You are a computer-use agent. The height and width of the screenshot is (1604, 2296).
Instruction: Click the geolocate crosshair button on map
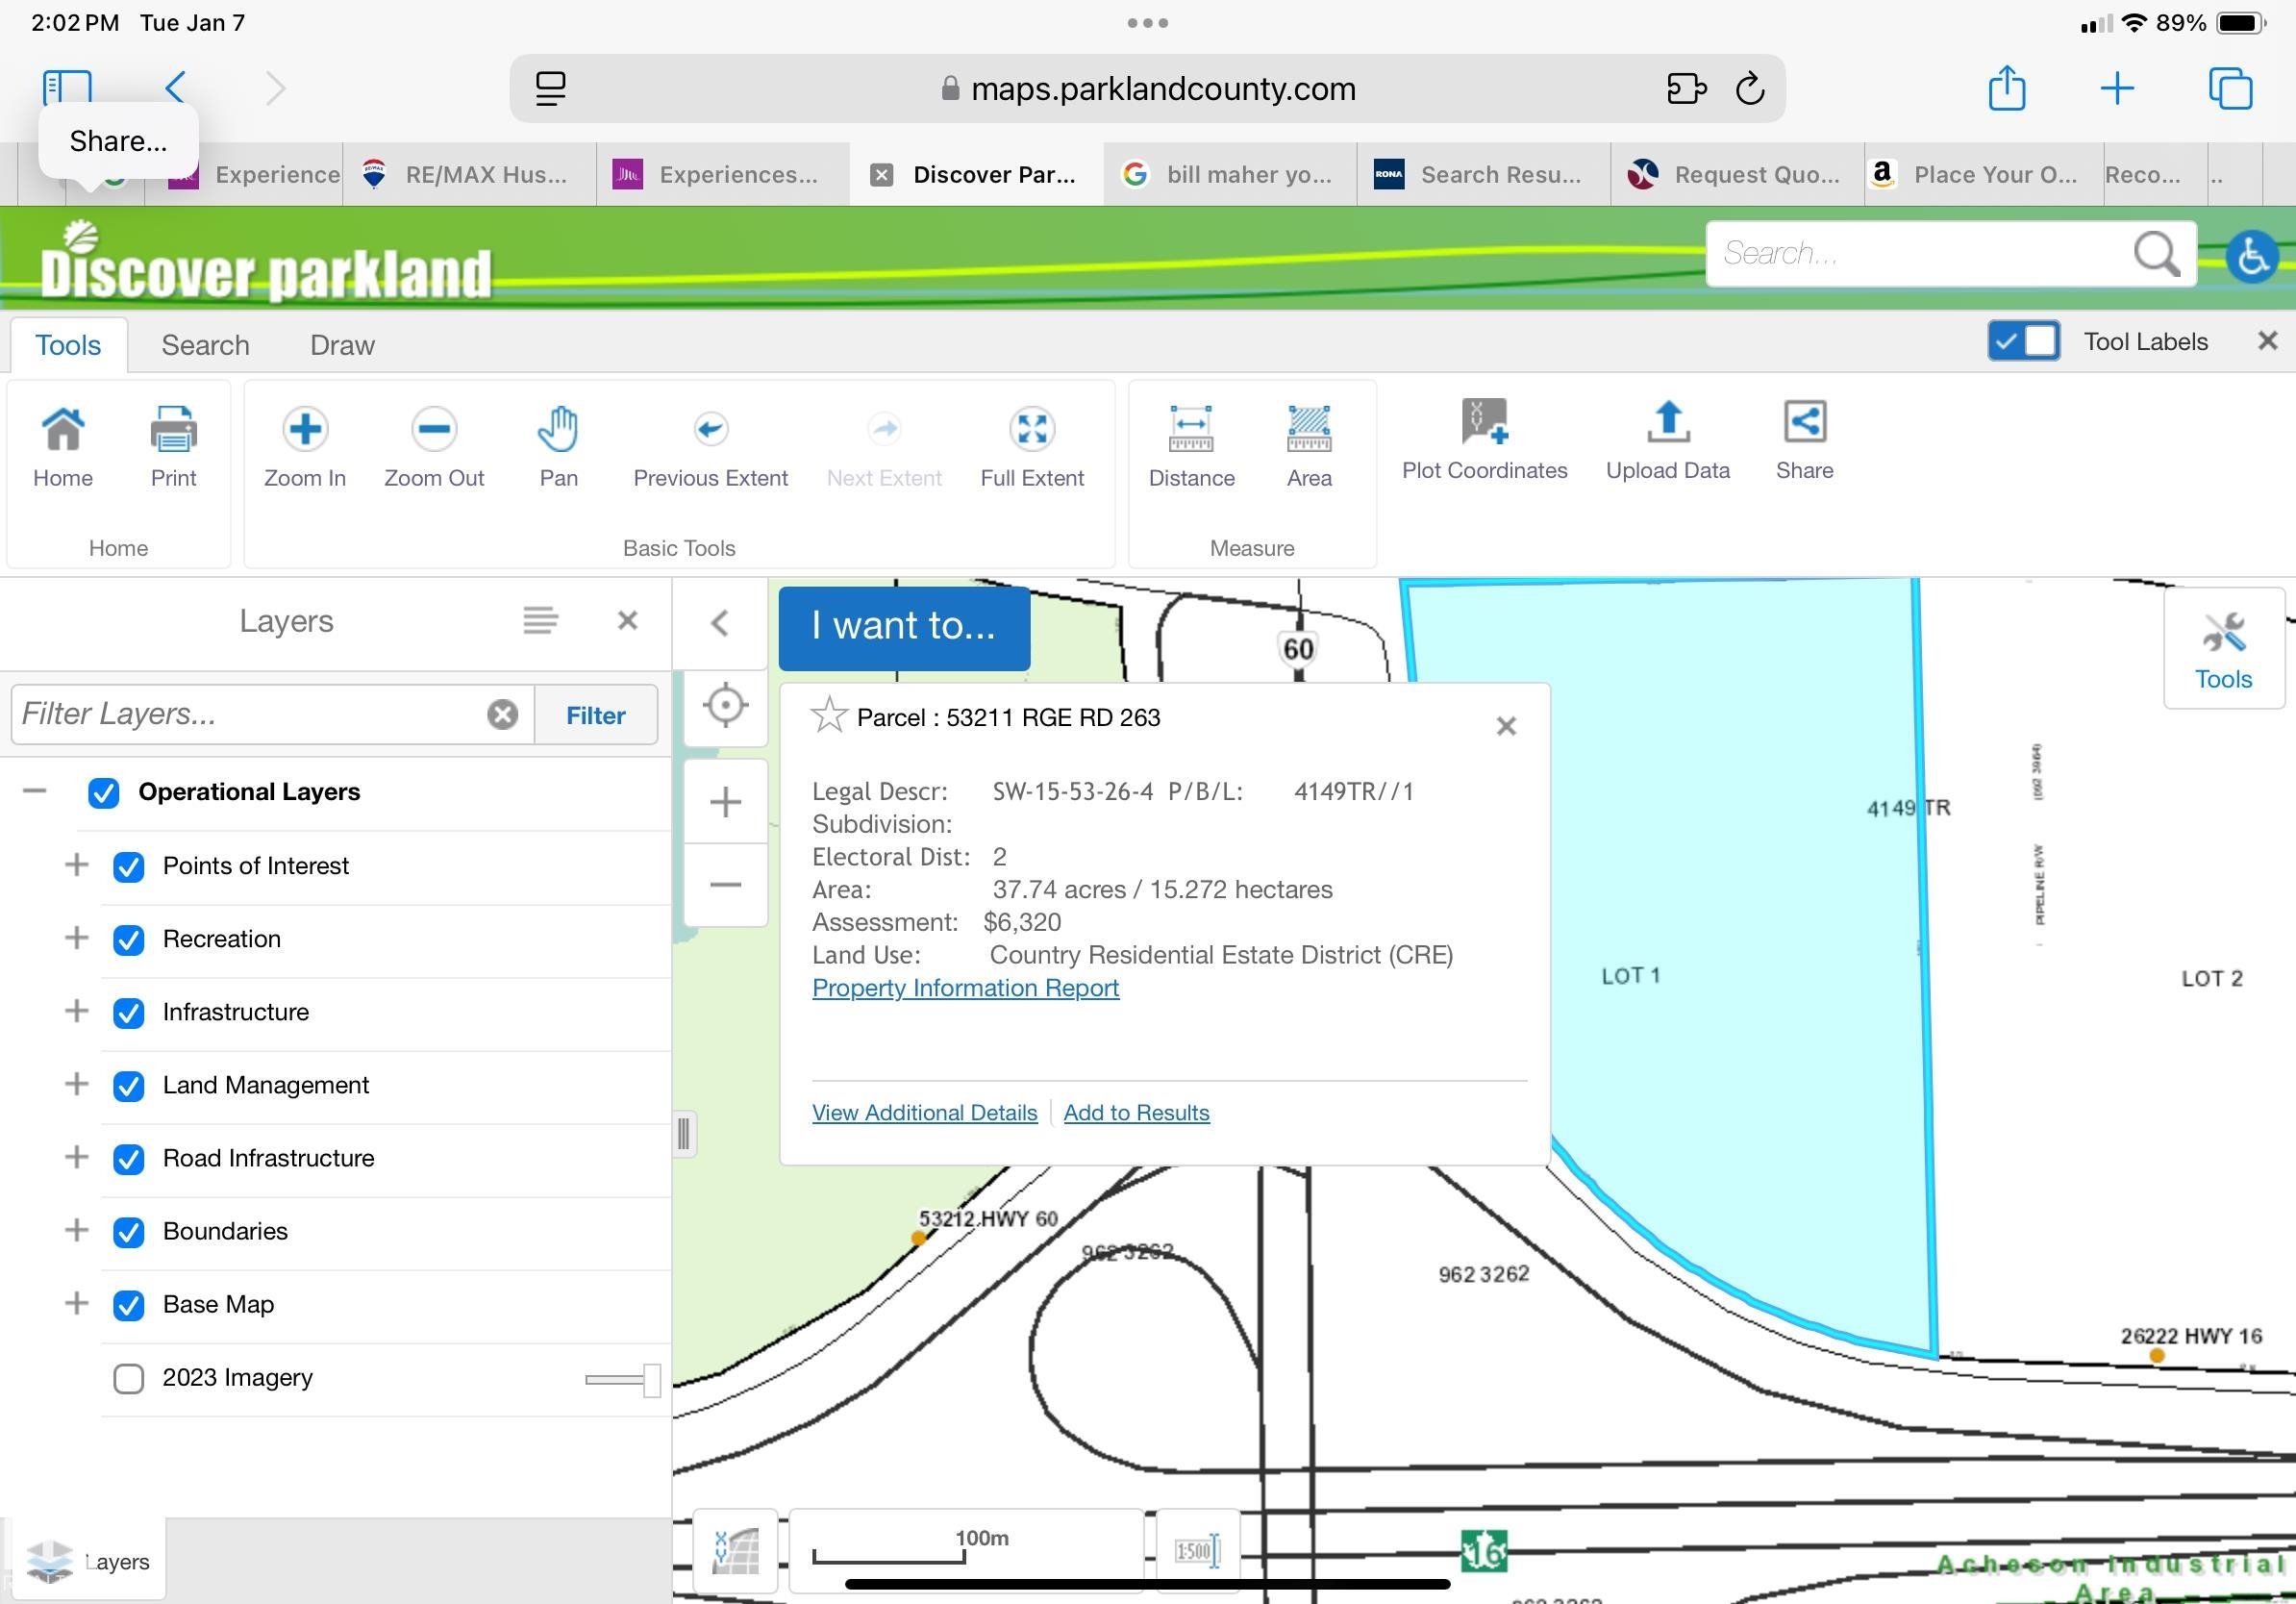point(725,706)
